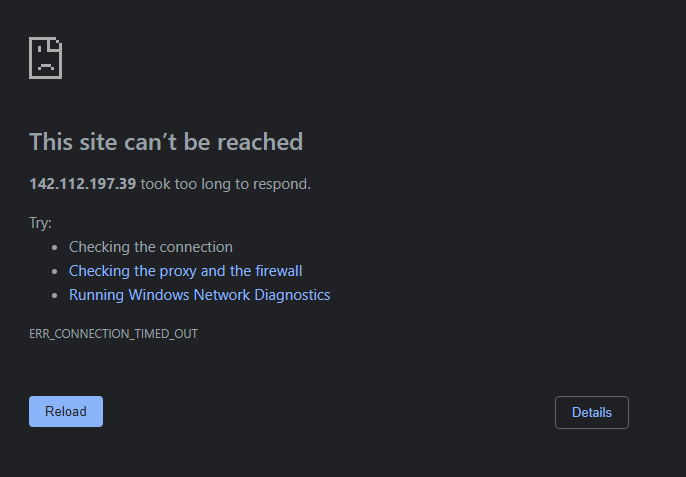Screen dimensions: 686x477
Task: Click the This site can't be reached heading
Action: click(x=166, y=142)
